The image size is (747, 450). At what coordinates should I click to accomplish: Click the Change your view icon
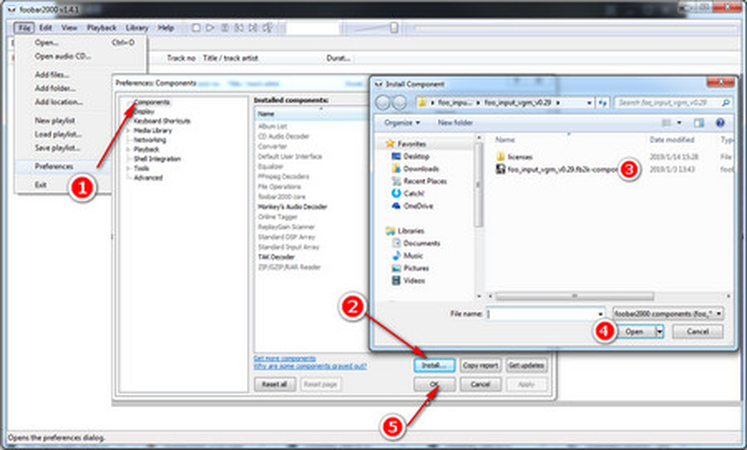click(666, 123)
